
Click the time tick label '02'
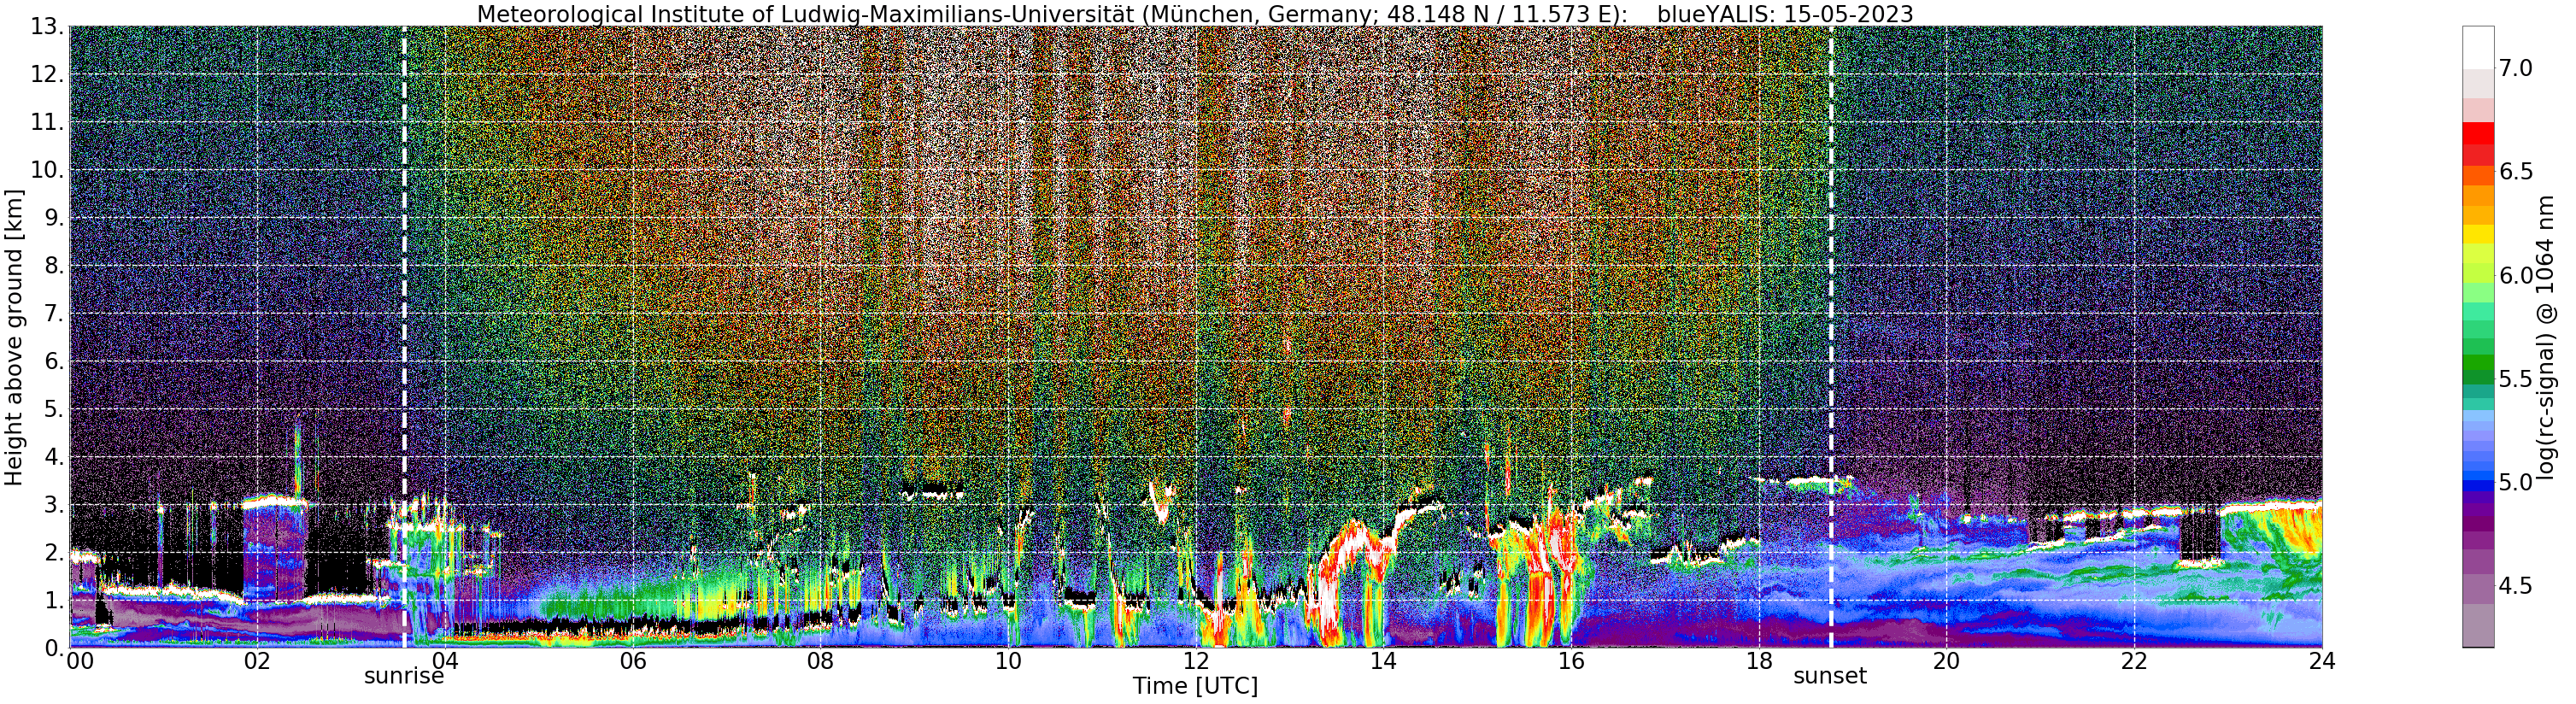click(x=257, y=661)
